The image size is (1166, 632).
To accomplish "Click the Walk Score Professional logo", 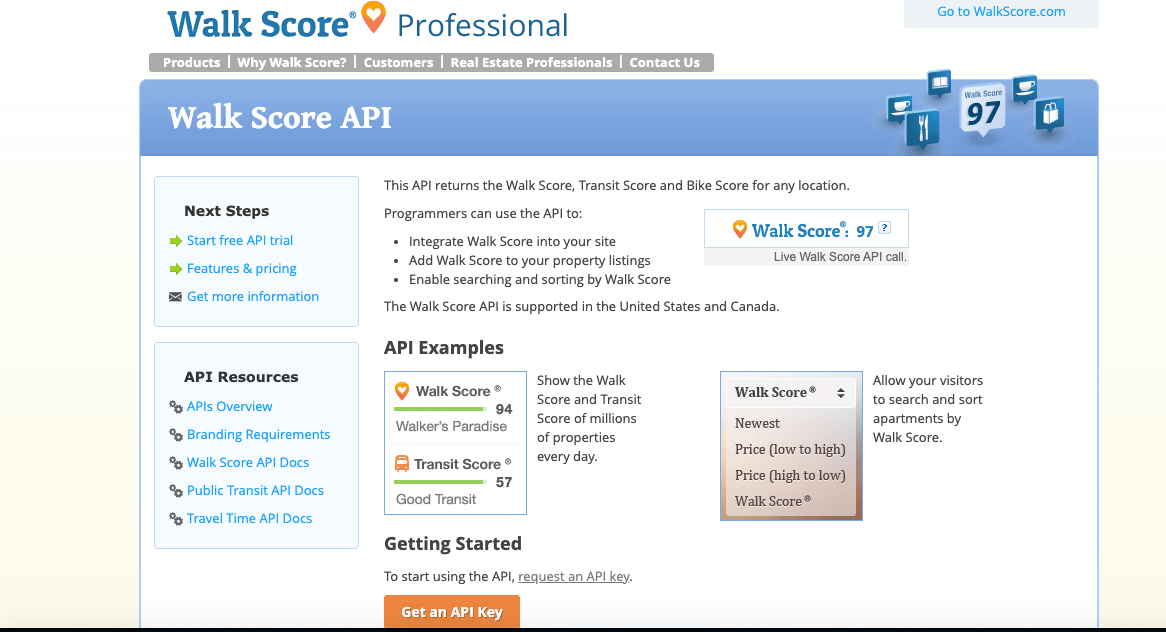I will pyautogui.click(x=367, y=24).
